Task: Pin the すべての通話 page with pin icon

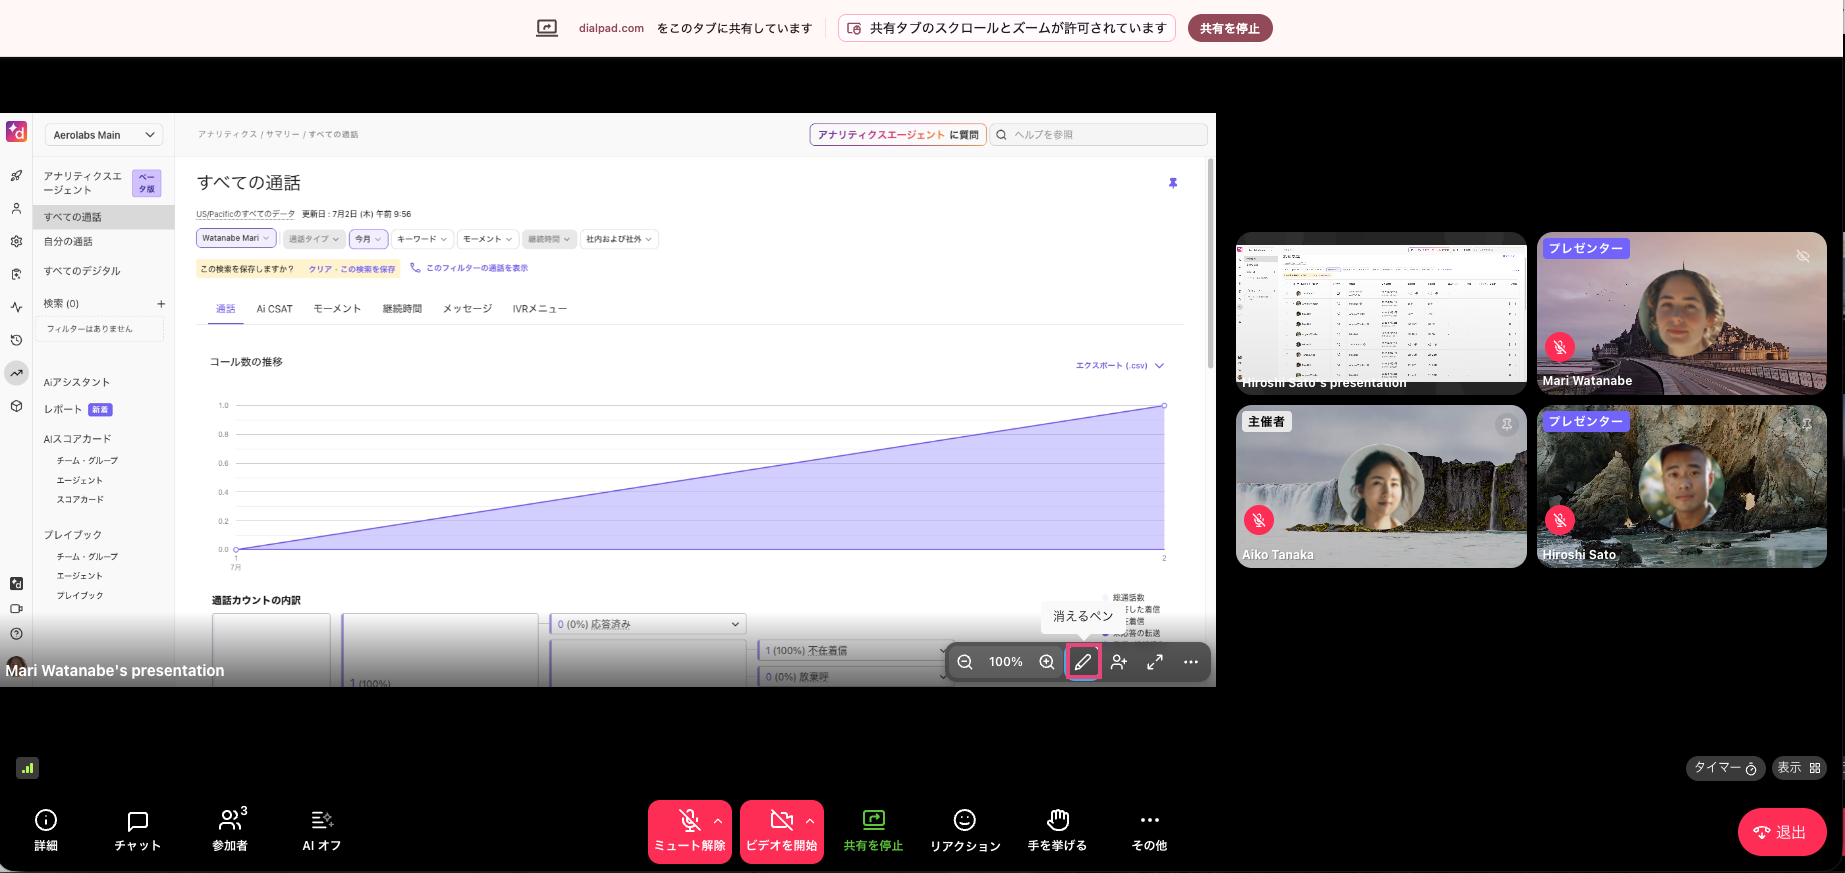Action: point(1173,183)
